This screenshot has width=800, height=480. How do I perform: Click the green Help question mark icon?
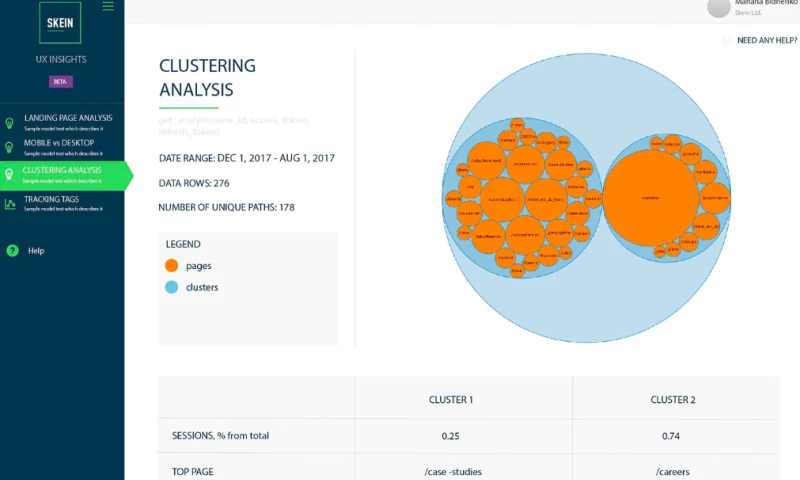point(12,250)
